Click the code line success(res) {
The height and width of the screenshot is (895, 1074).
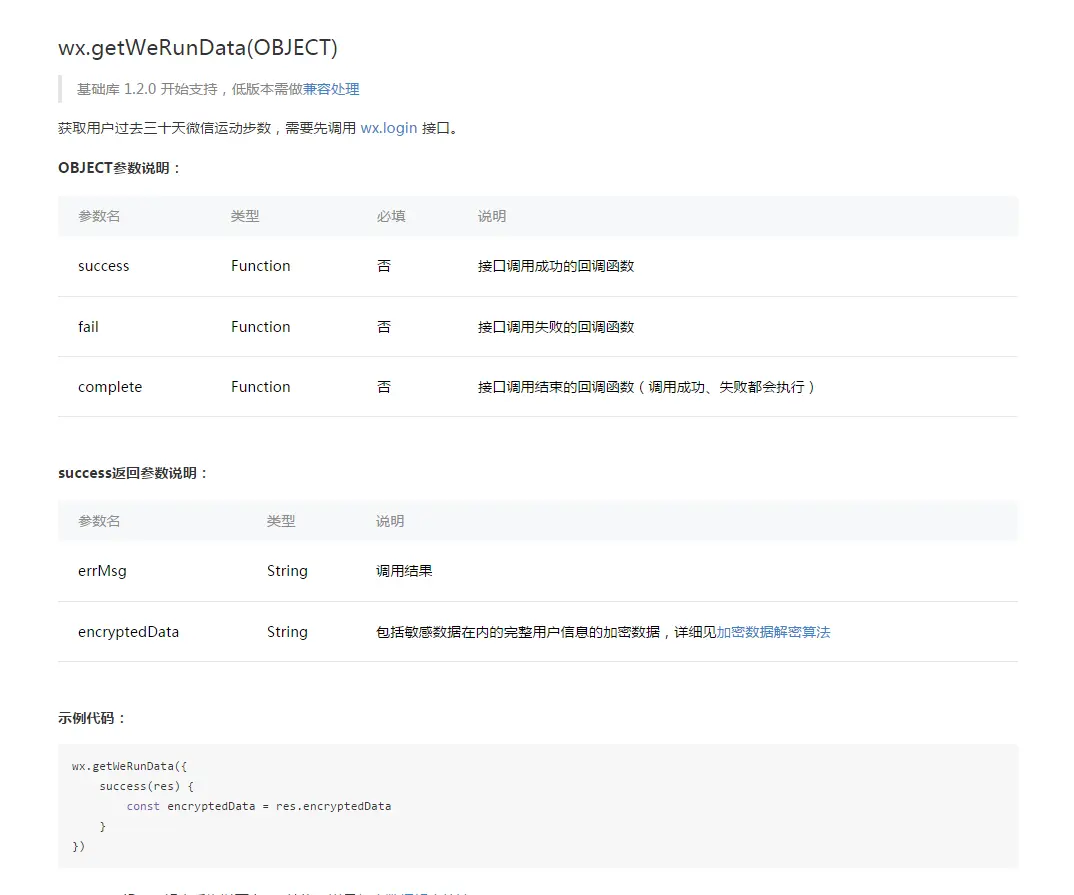[x=147, y=786]
